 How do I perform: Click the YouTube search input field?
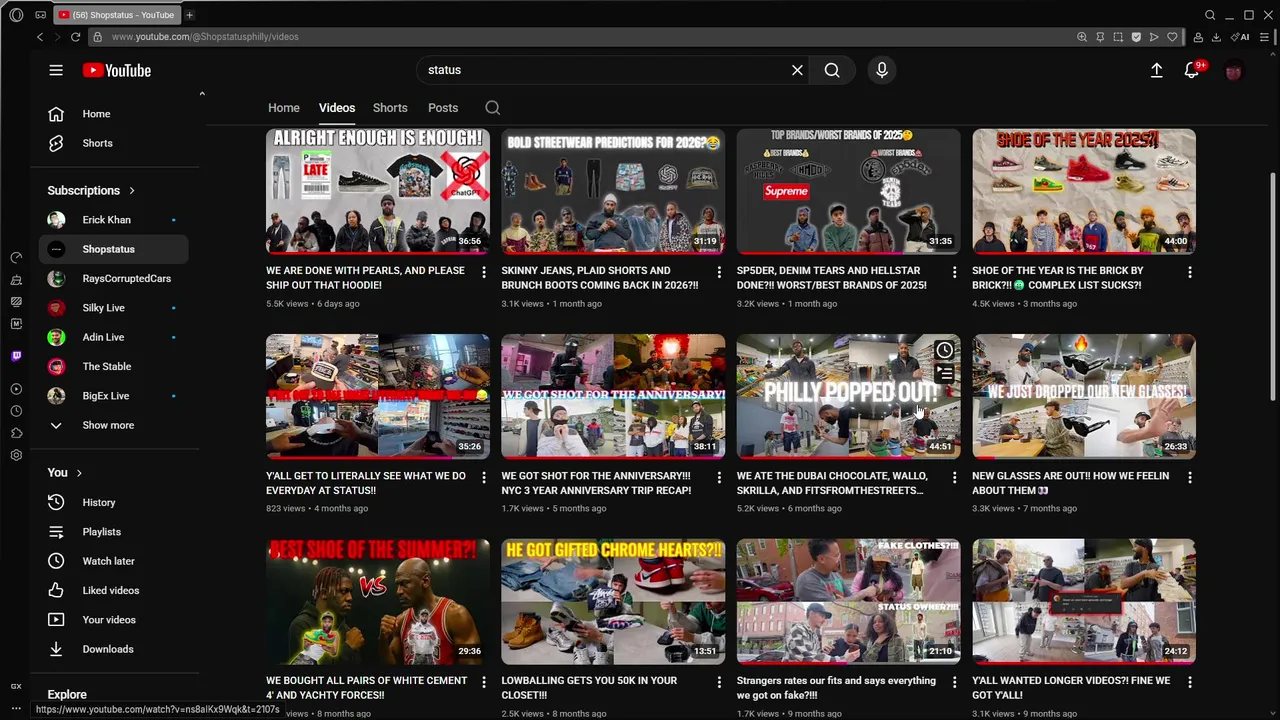[605, 70]
